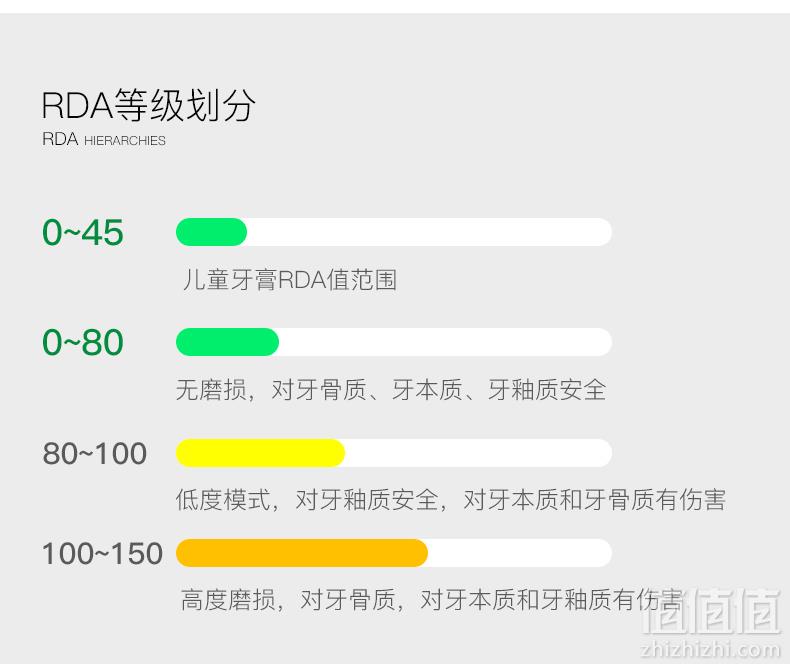790x667 pixels.
Task: Click the 儿童牙膏RDA值范围 caption
Action: (x=289, y=280)
